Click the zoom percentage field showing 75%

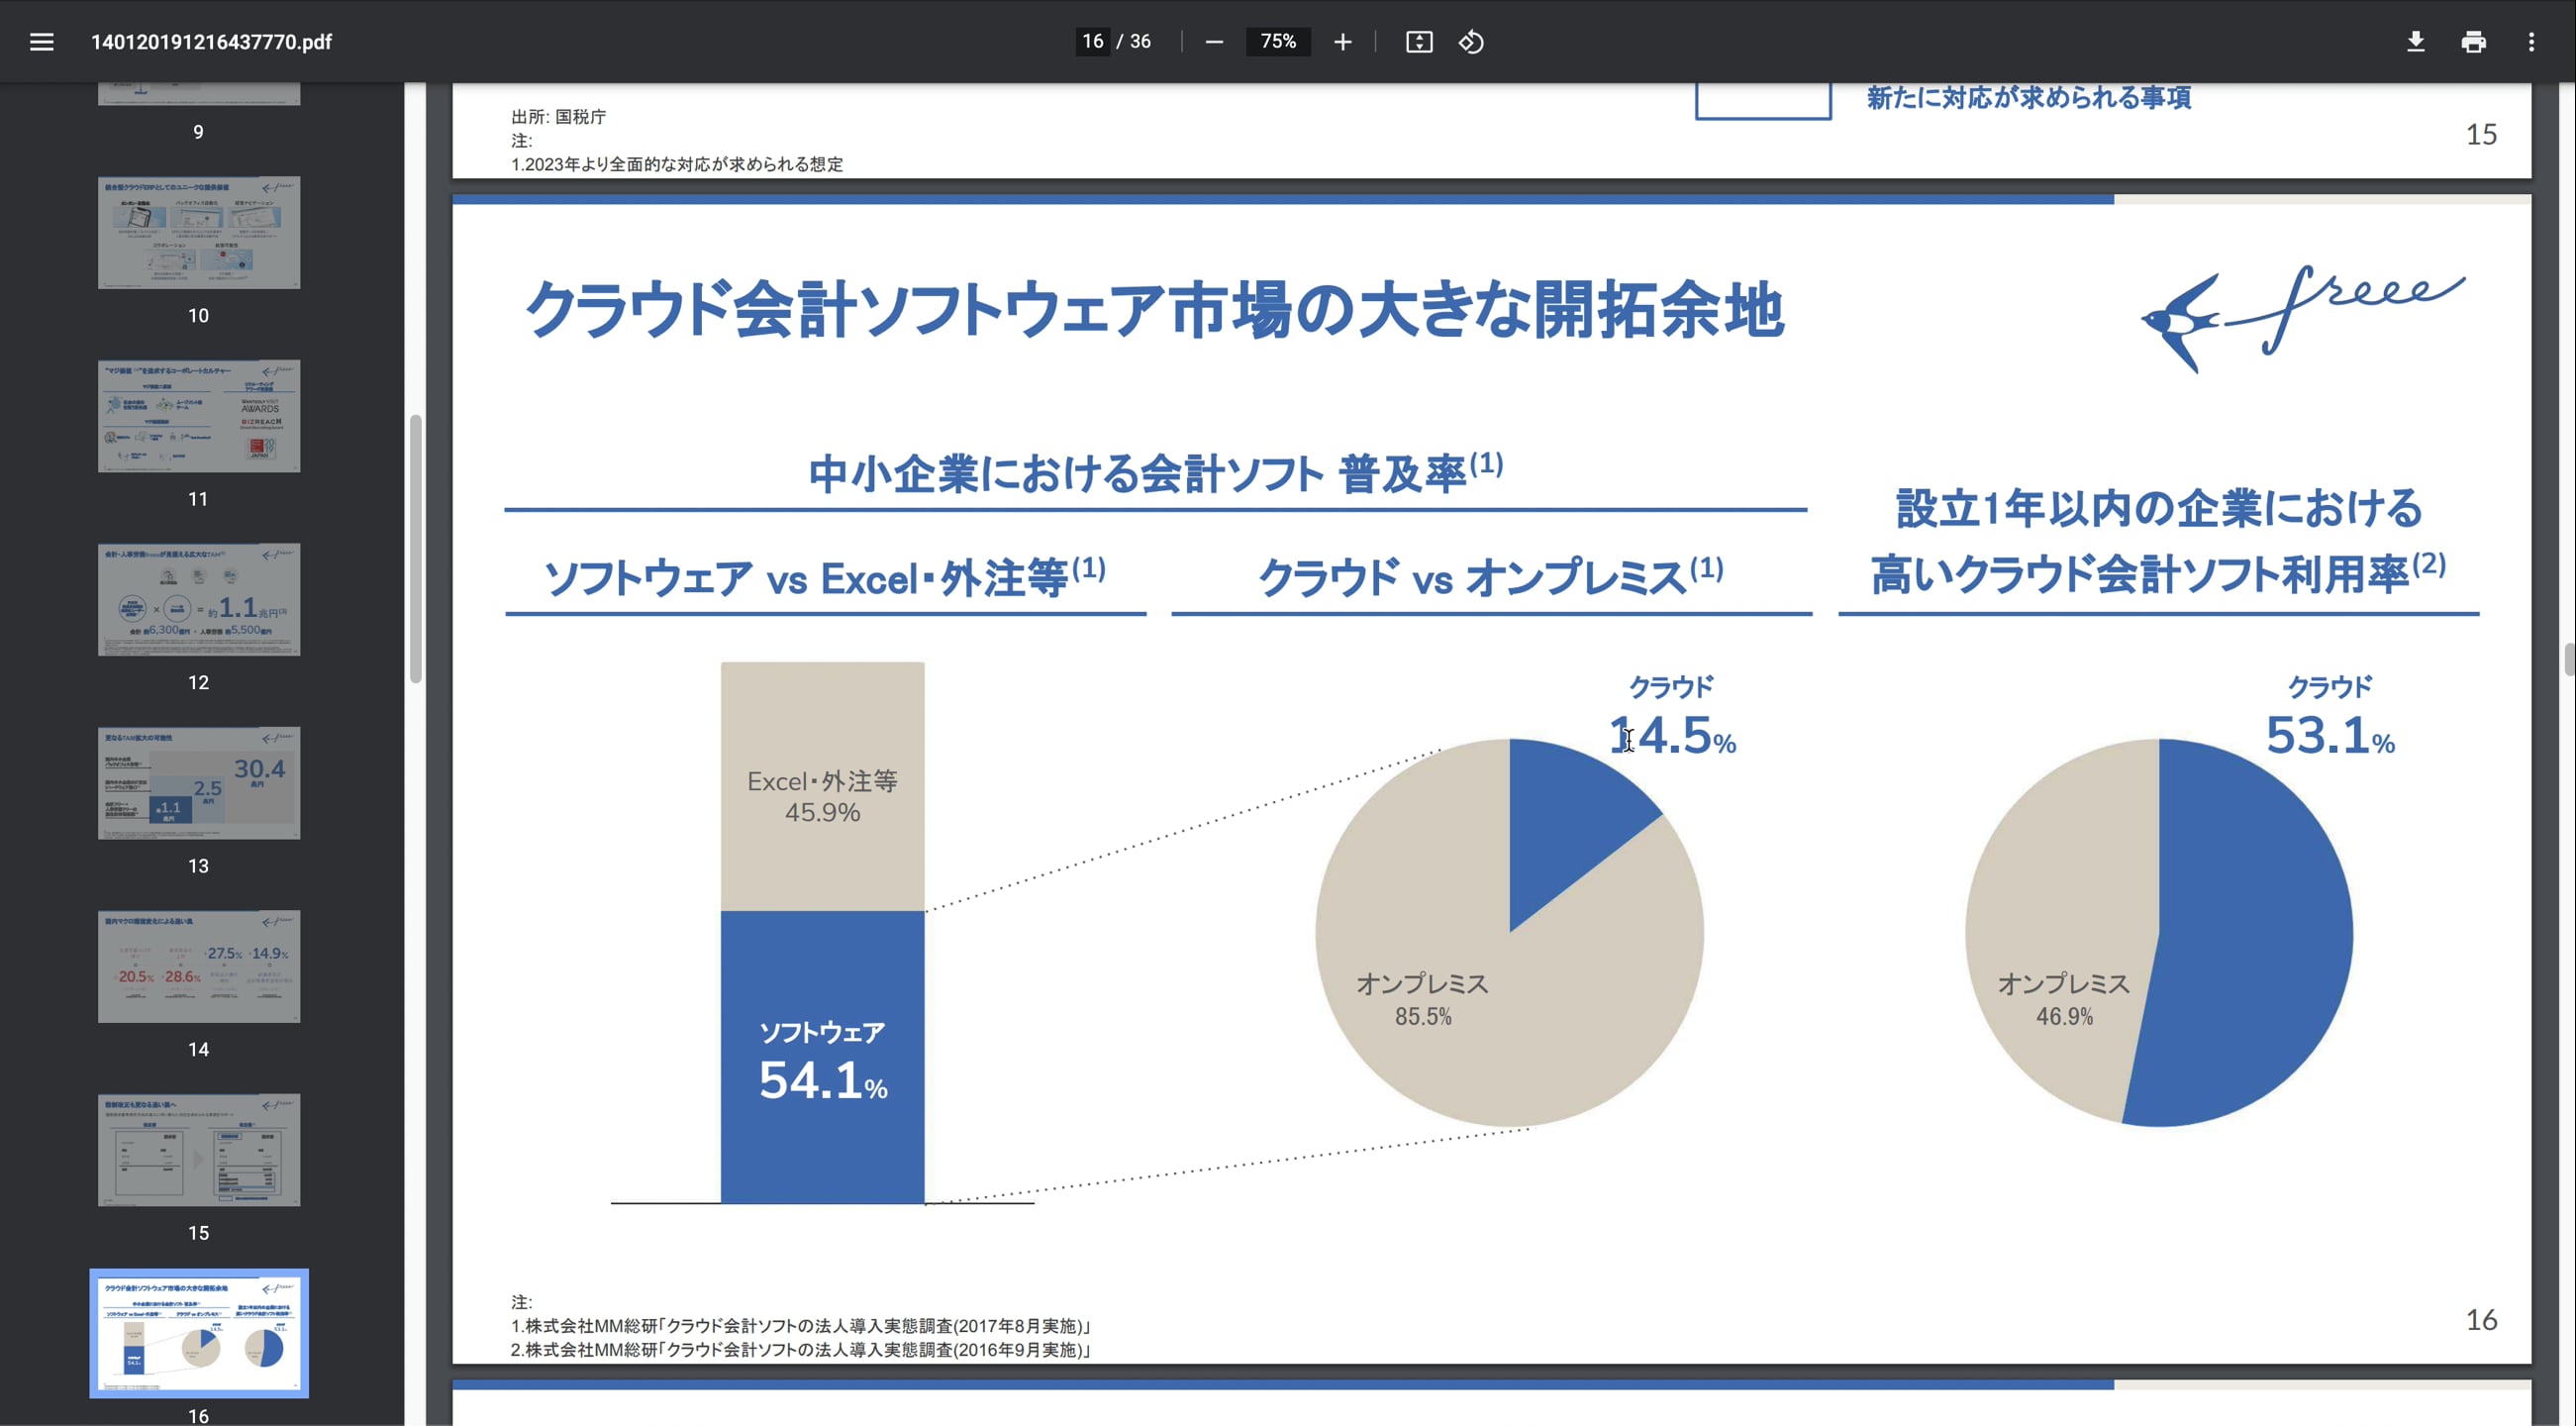(x=1277, y=42)
